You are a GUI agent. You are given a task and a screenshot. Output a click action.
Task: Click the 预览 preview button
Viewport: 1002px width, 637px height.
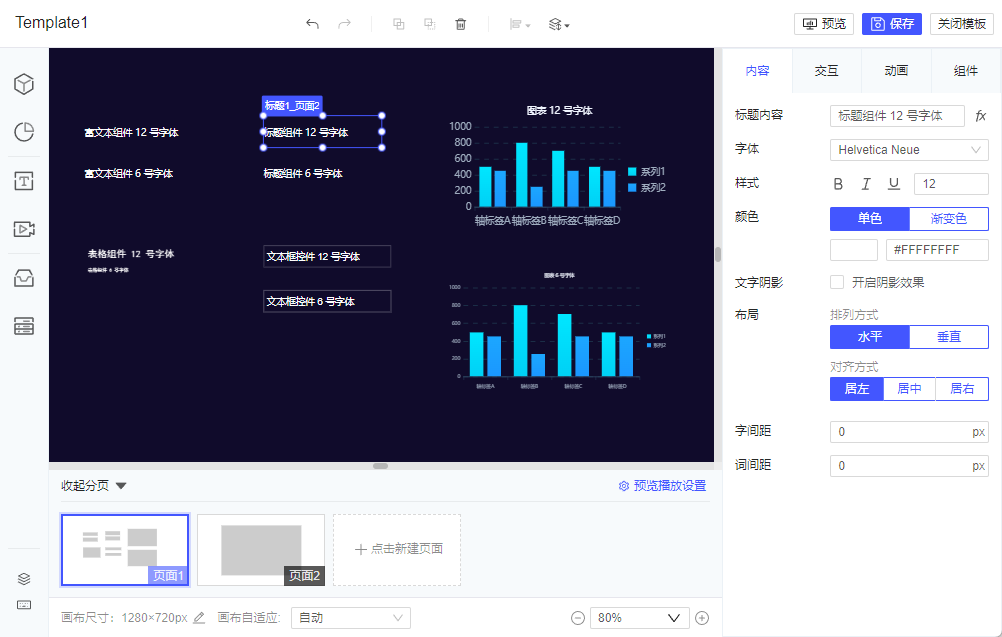[x=824, y=24]
